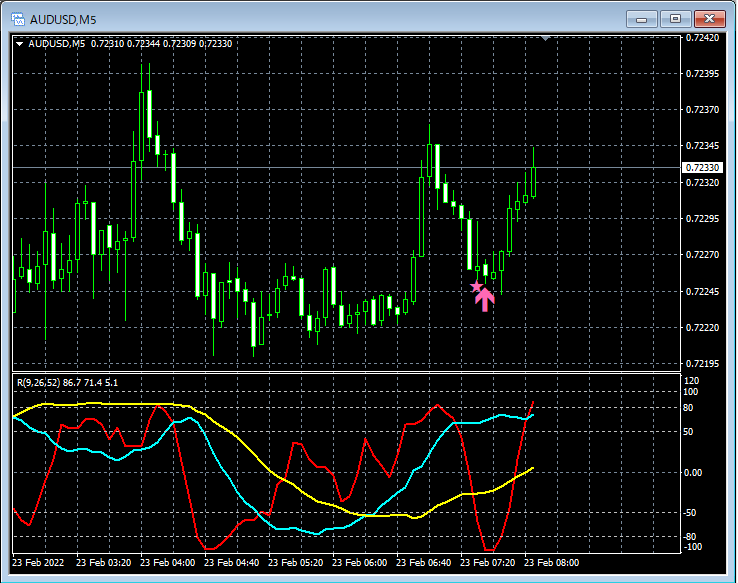738x583 pixels.
Task: Click the 23 Feb 2022 time label
Action: (38, 563)
